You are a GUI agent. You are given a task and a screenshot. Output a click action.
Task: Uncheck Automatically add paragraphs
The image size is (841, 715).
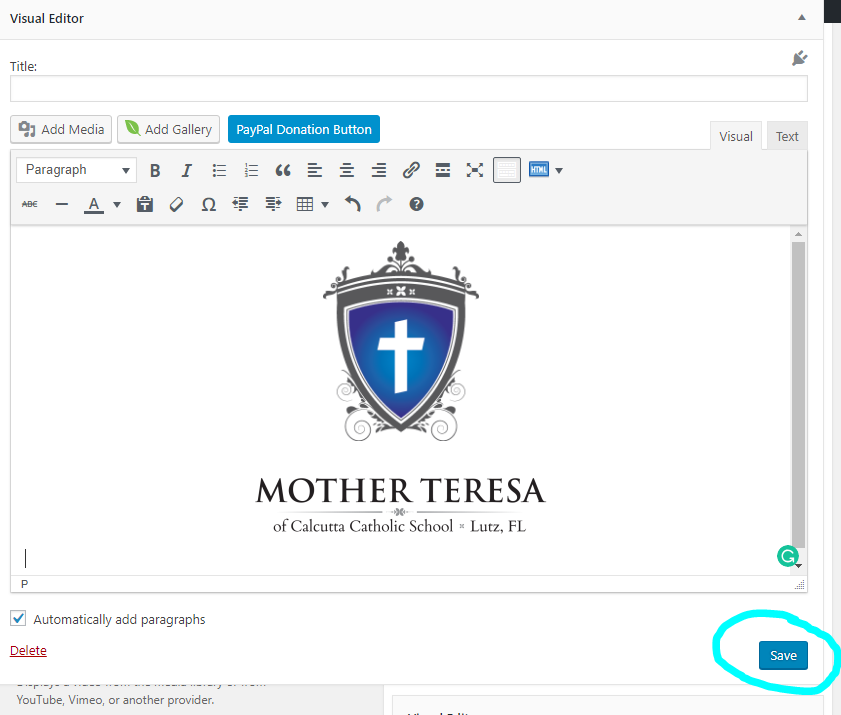coord(18,619)
